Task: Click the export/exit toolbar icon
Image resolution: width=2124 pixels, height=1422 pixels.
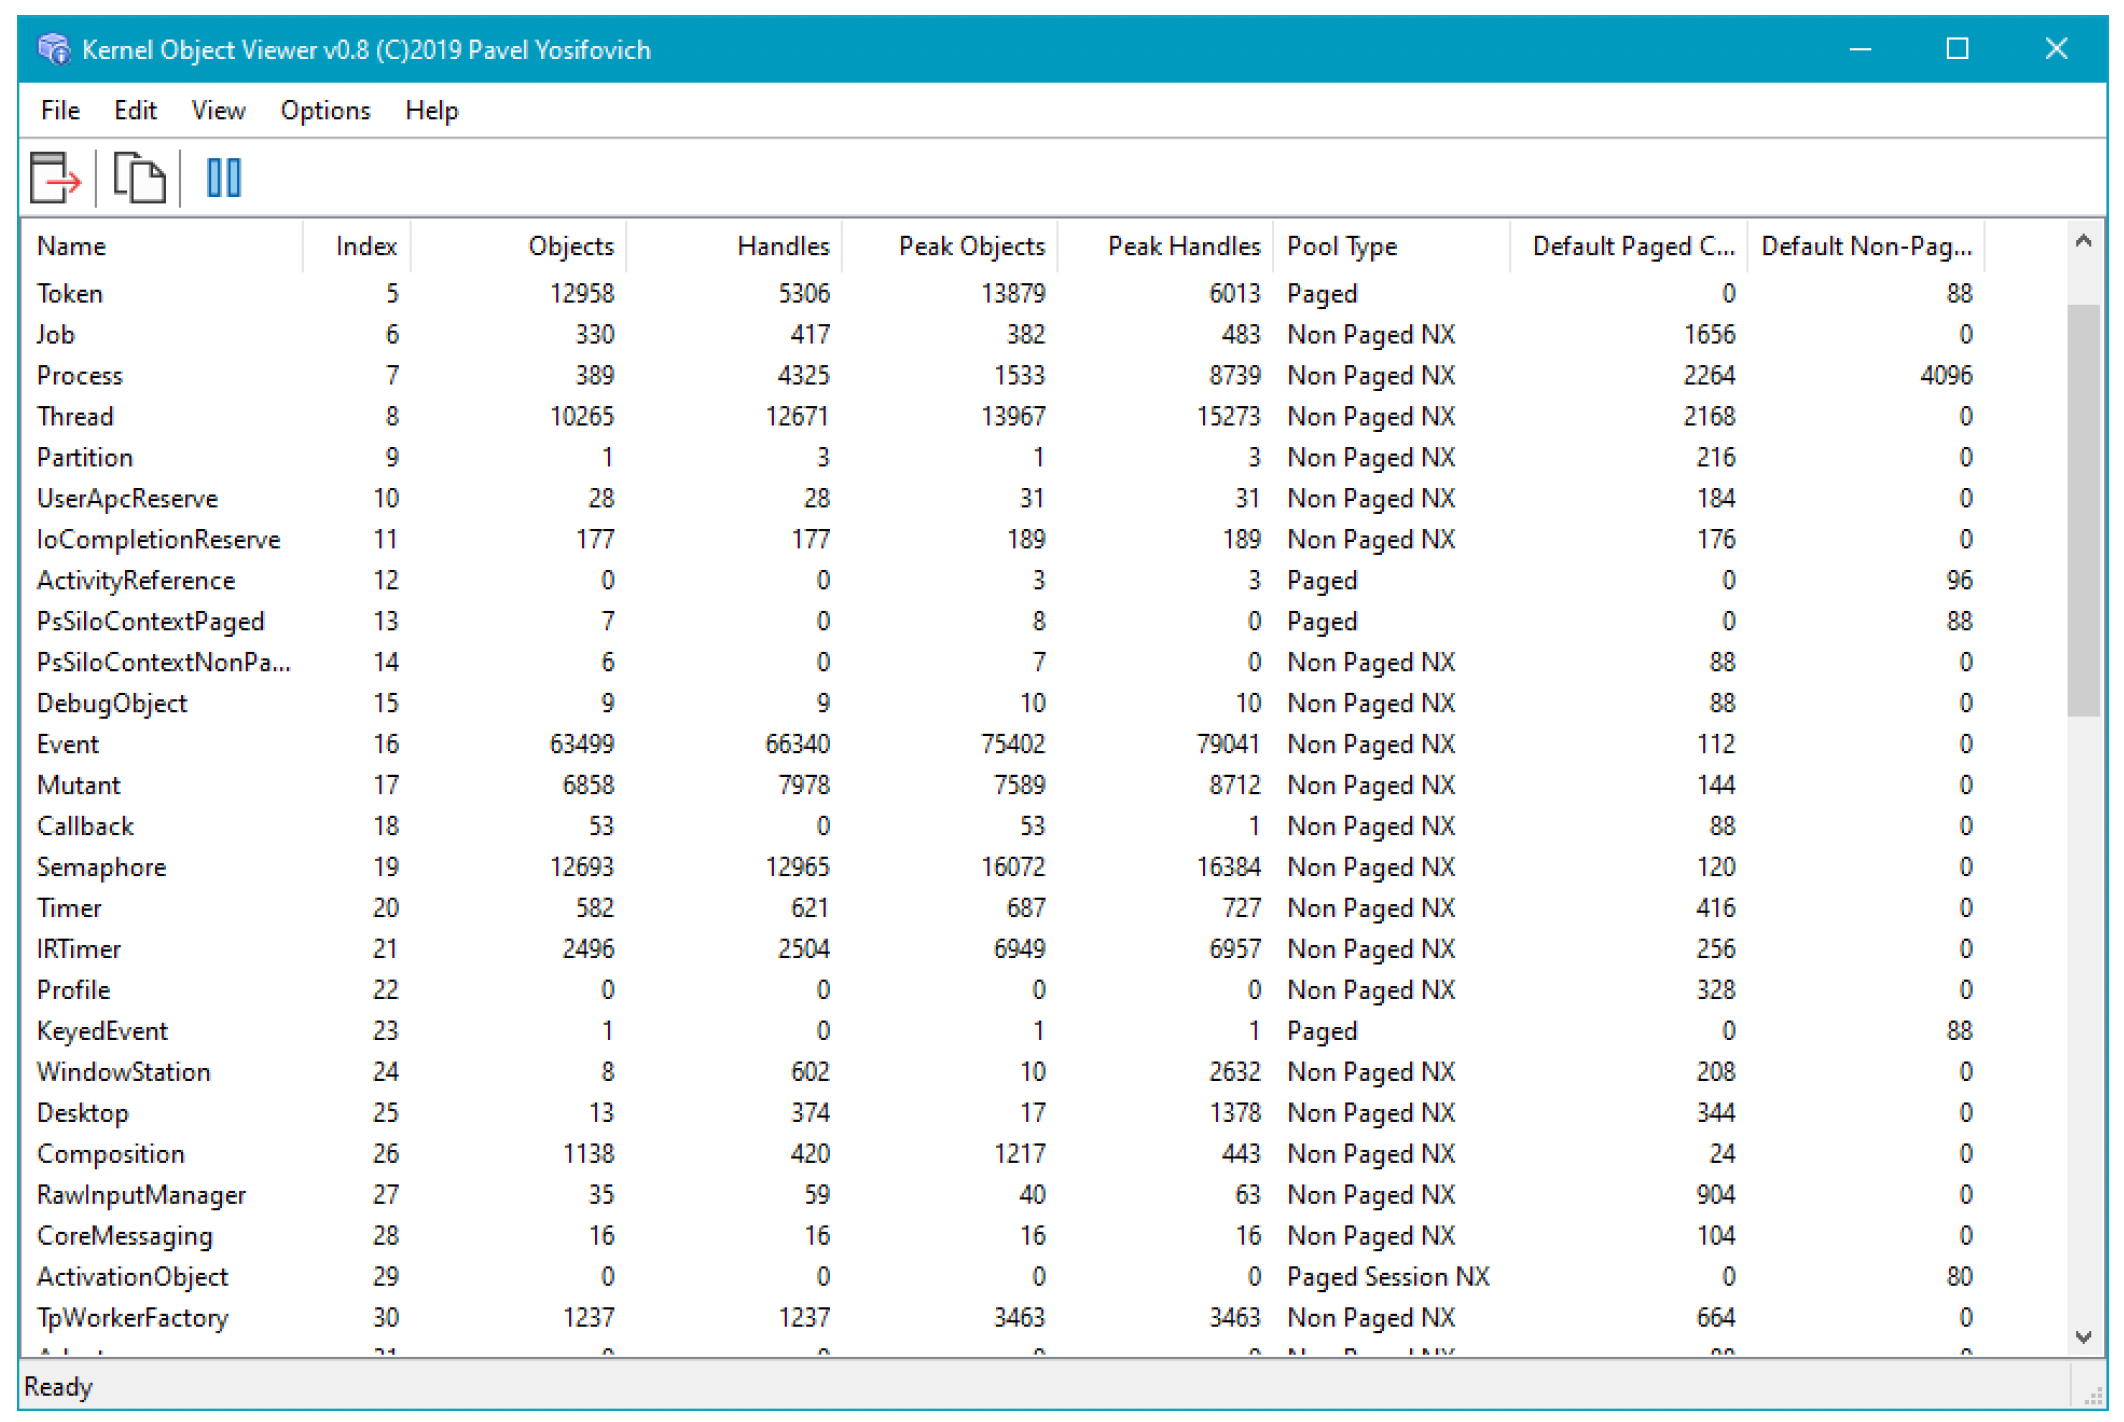Action: tap(55, 178)
